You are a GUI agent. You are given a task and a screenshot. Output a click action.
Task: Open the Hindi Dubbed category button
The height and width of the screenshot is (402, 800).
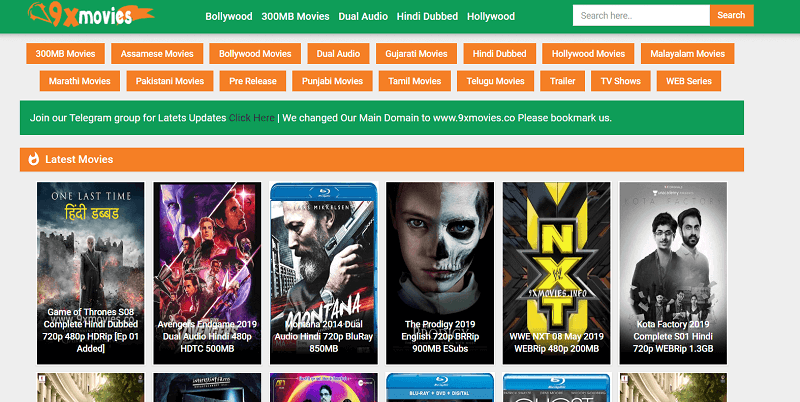pyautogui.click(x=499, y=54)
